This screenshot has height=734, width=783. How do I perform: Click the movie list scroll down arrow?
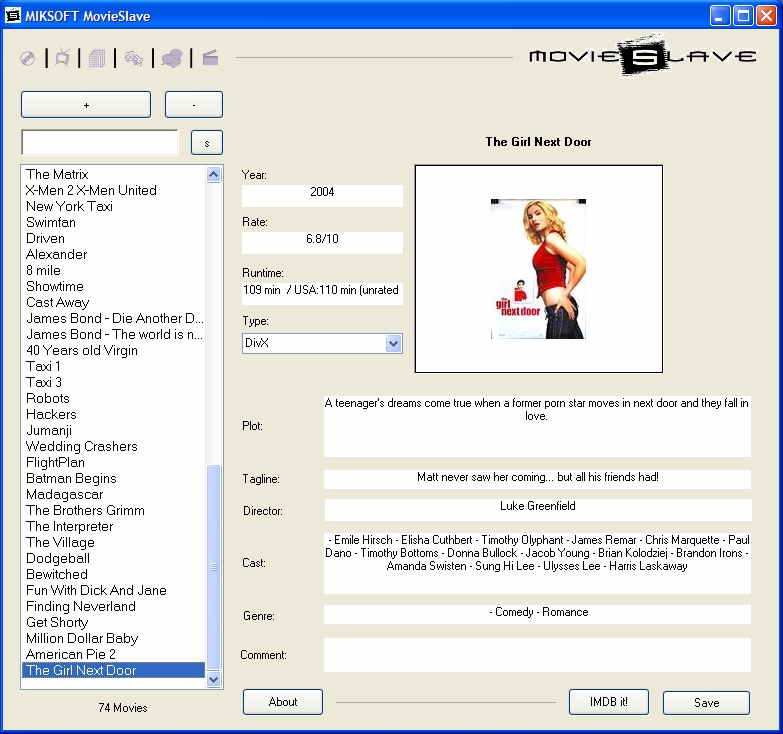click(x=214, y=679)
